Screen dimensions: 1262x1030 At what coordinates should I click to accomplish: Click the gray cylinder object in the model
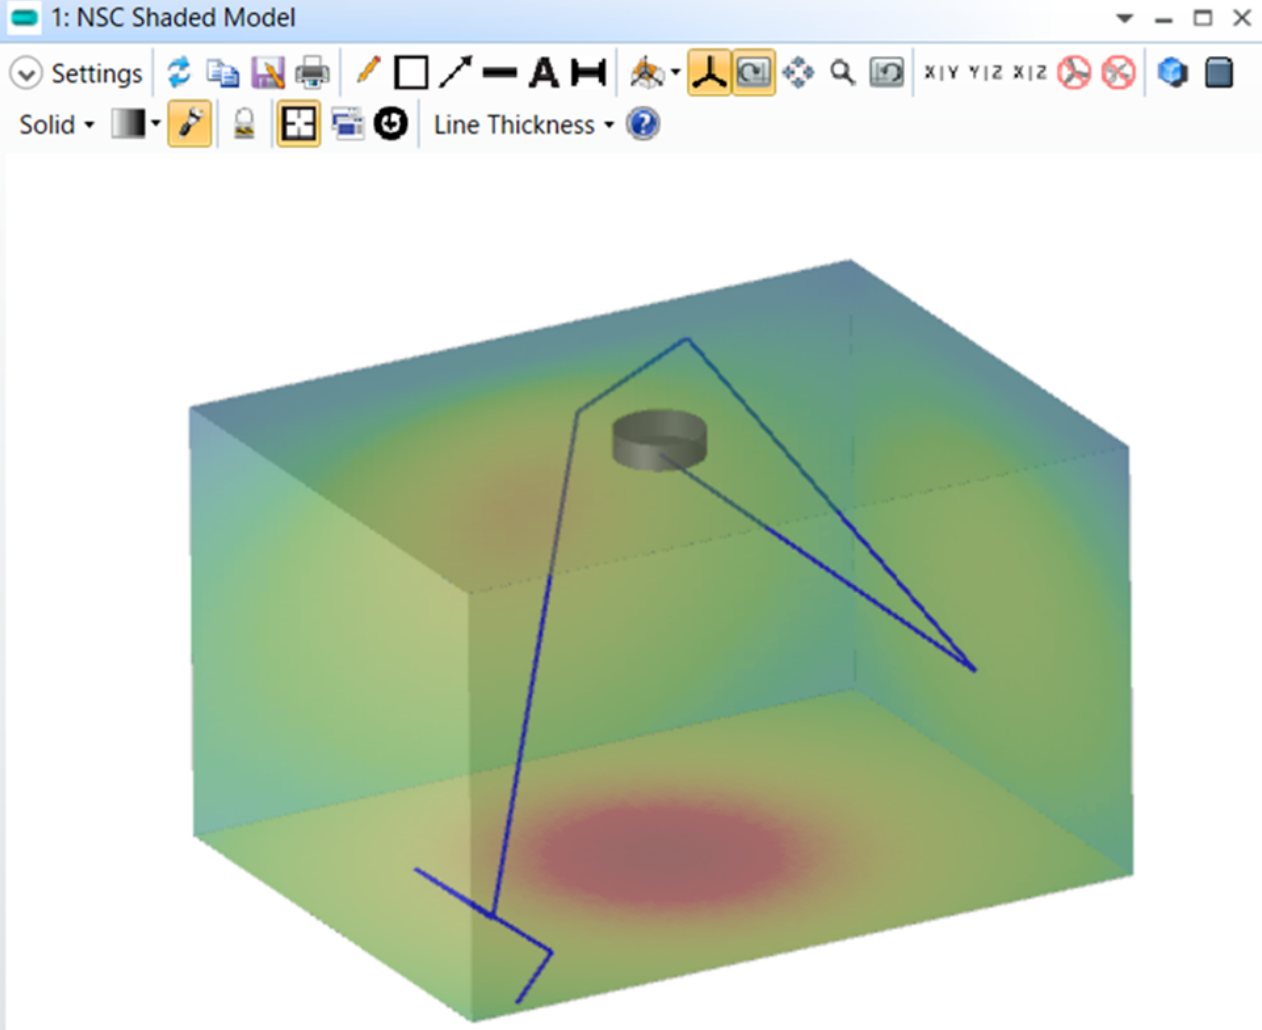click(x=659, y=440)
